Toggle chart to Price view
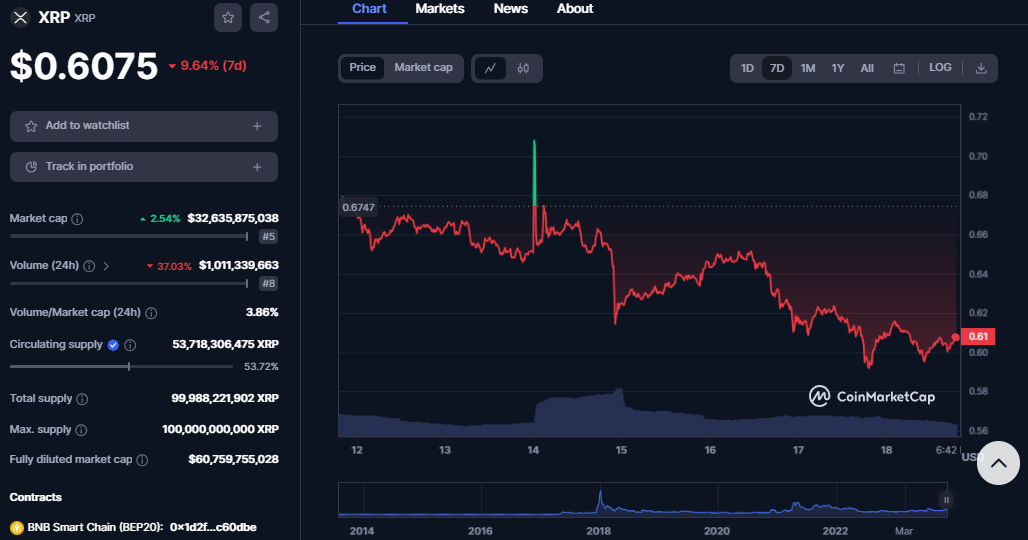The height and width of the screenshot is (540, 1028). (x=363, y=68)
